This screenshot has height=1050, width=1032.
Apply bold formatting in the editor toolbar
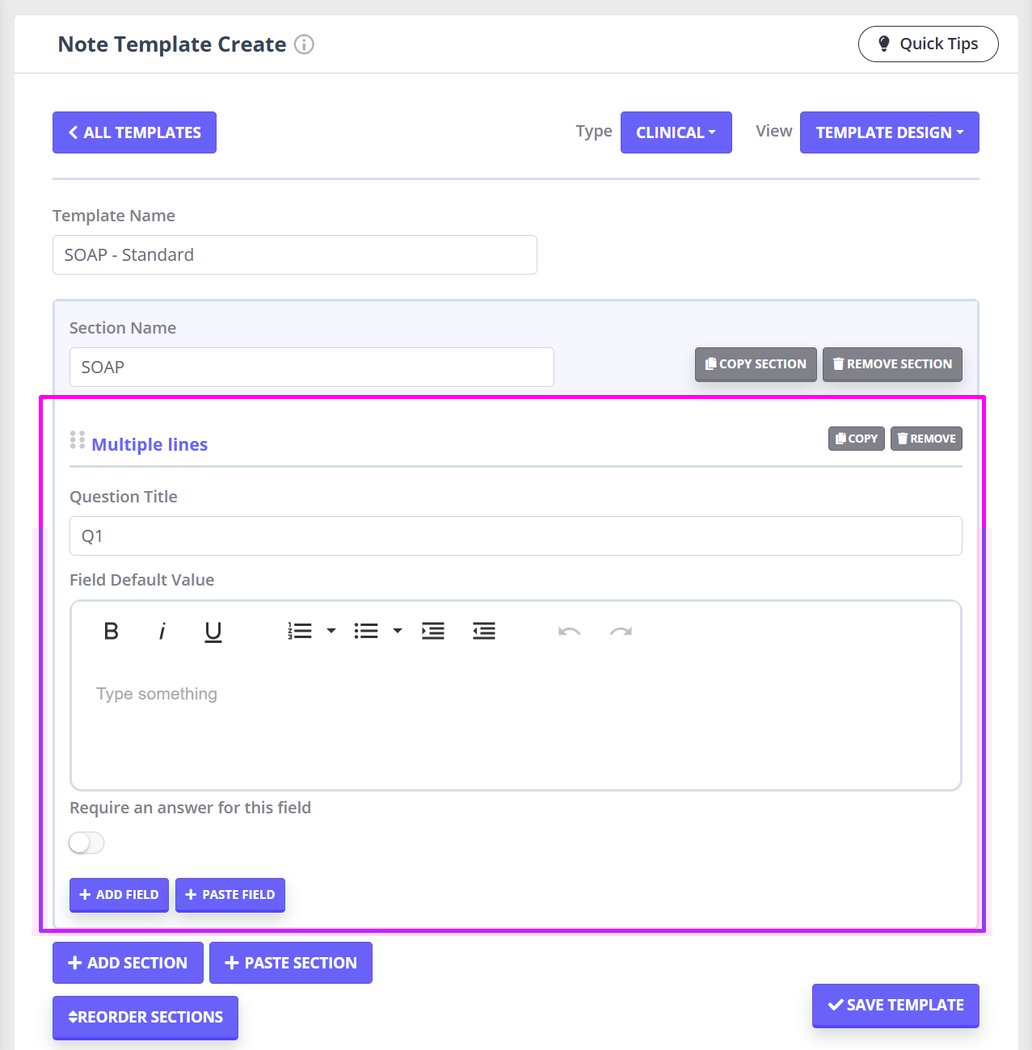click(111, 630)
